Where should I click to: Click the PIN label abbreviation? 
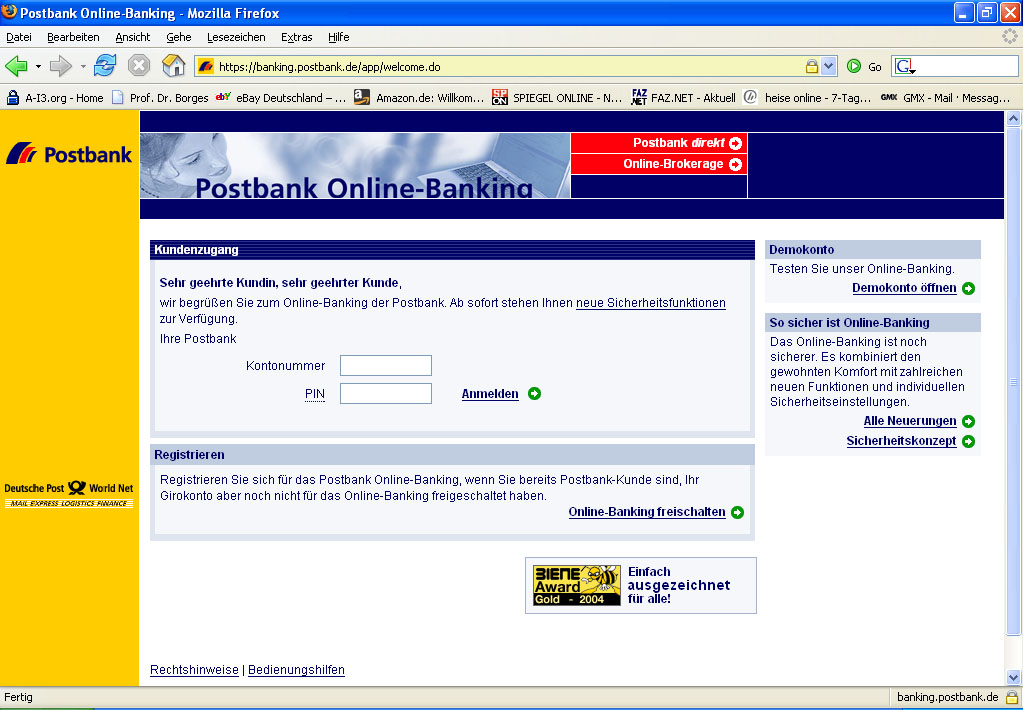(x=314, y=394)
